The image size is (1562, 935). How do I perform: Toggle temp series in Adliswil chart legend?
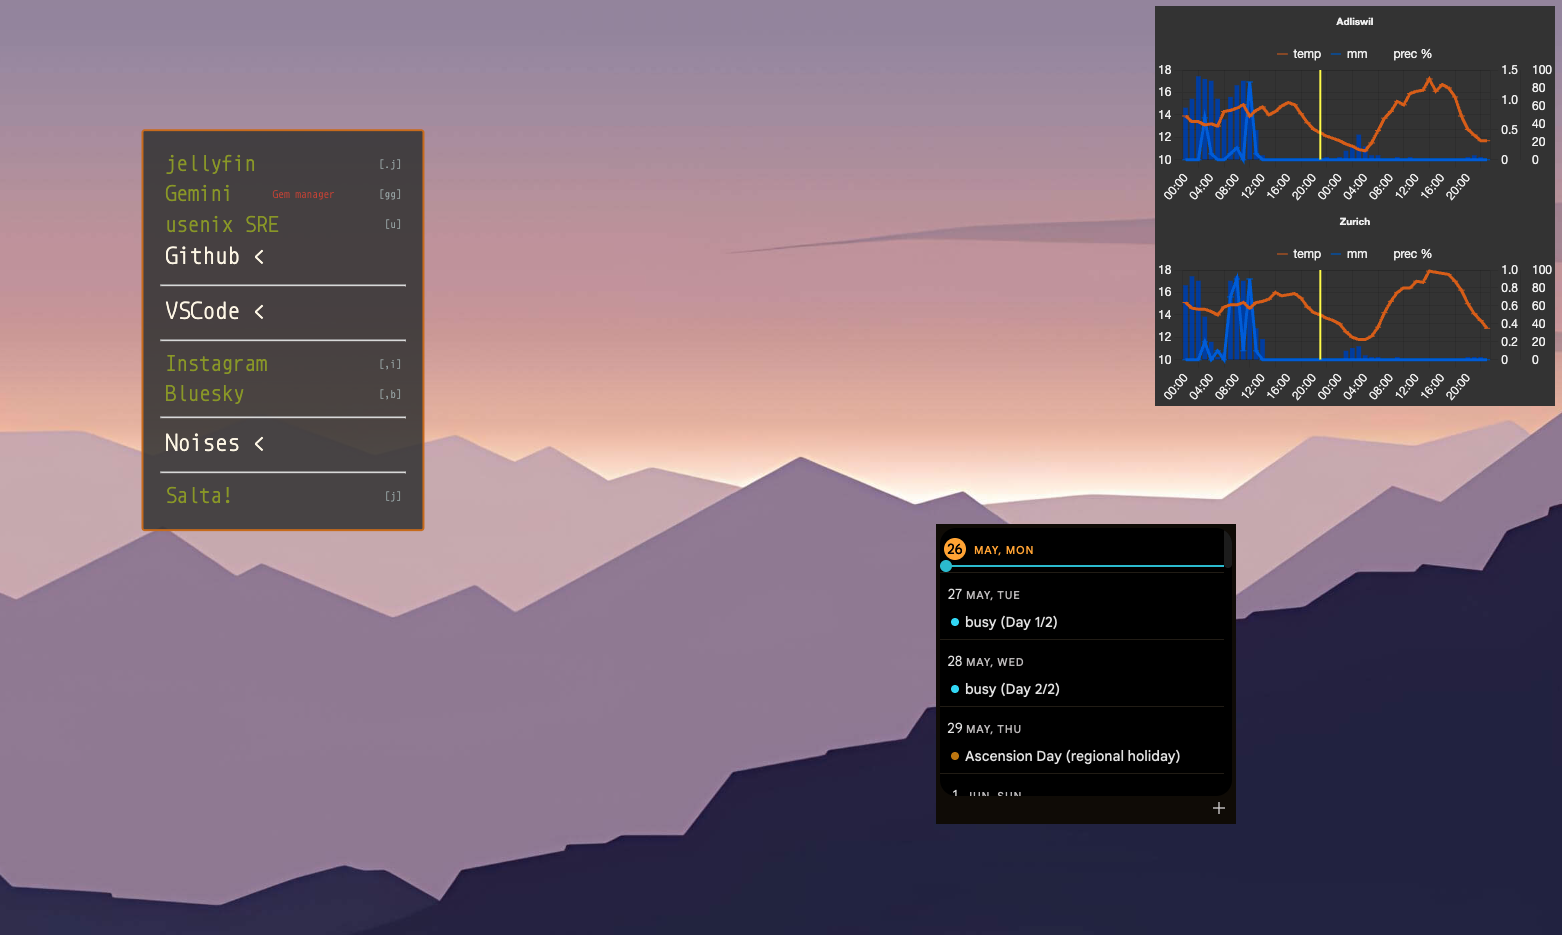(x=1299, y=54)
